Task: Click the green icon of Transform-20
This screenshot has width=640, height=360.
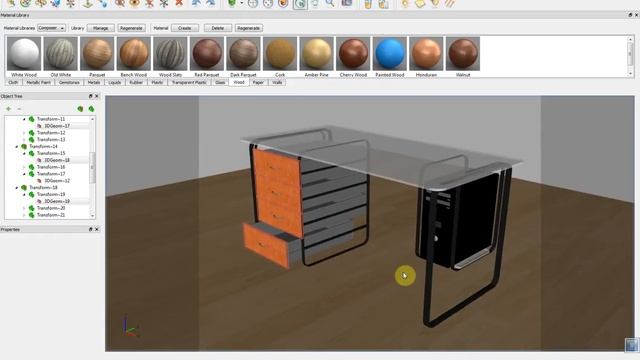Action: pos(31,208)
